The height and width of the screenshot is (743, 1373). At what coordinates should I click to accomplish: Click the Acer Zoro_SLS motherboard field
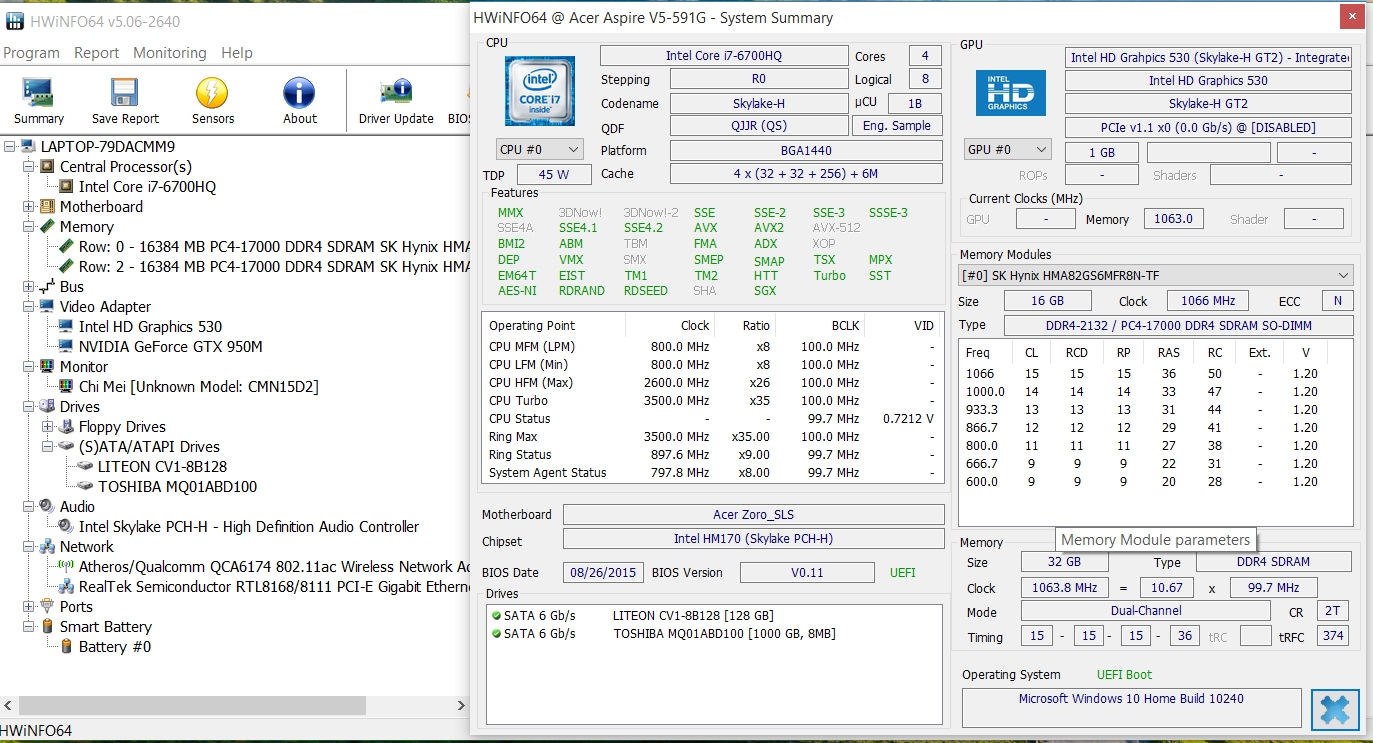click(754, 515)
